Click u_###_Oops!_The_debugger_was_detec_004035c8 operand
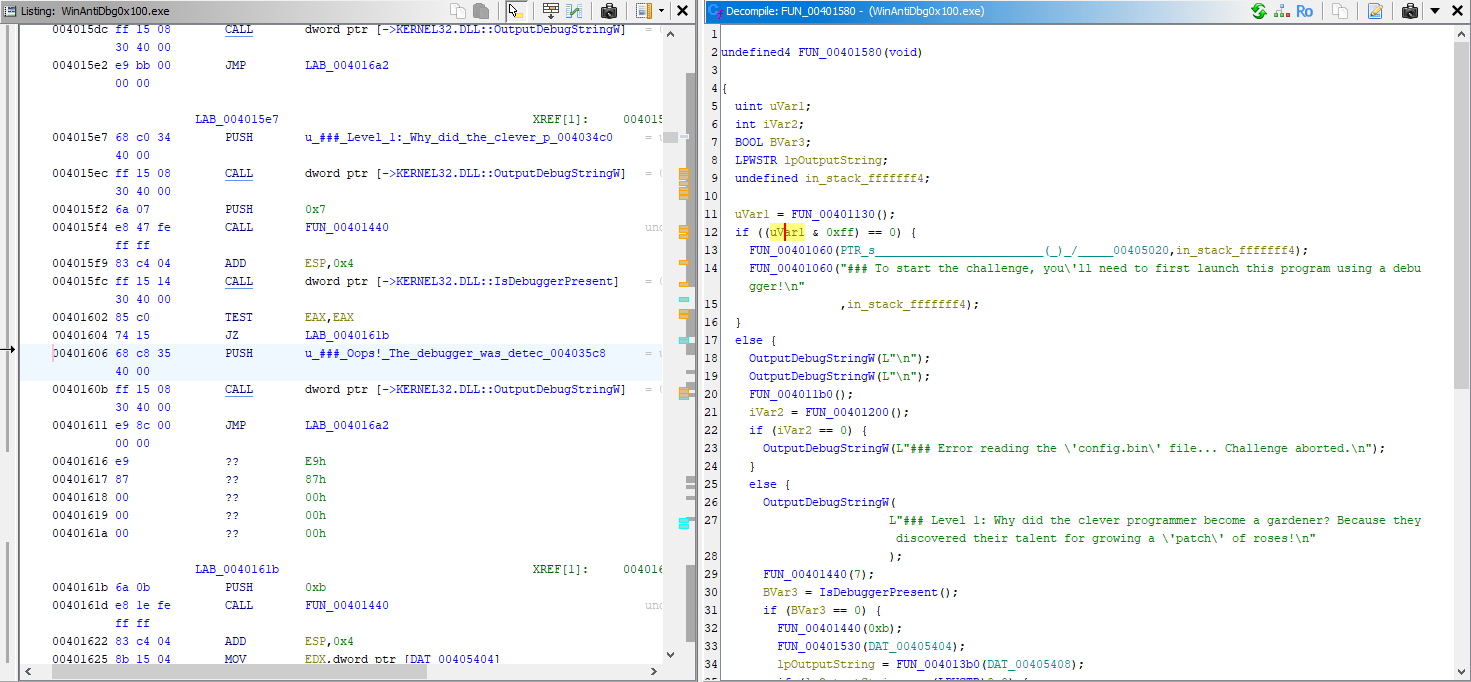Screen dimensions: 1471x682 tap(455, 353)
